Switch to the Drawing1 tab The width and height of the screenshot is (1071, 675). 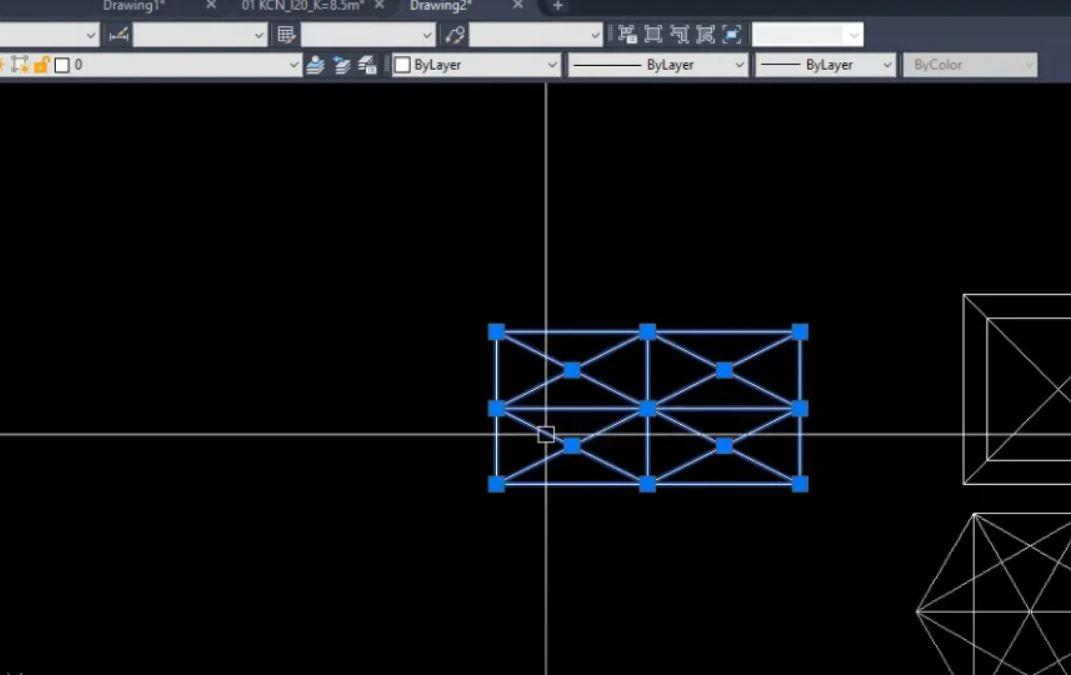(x=135, y=6)
